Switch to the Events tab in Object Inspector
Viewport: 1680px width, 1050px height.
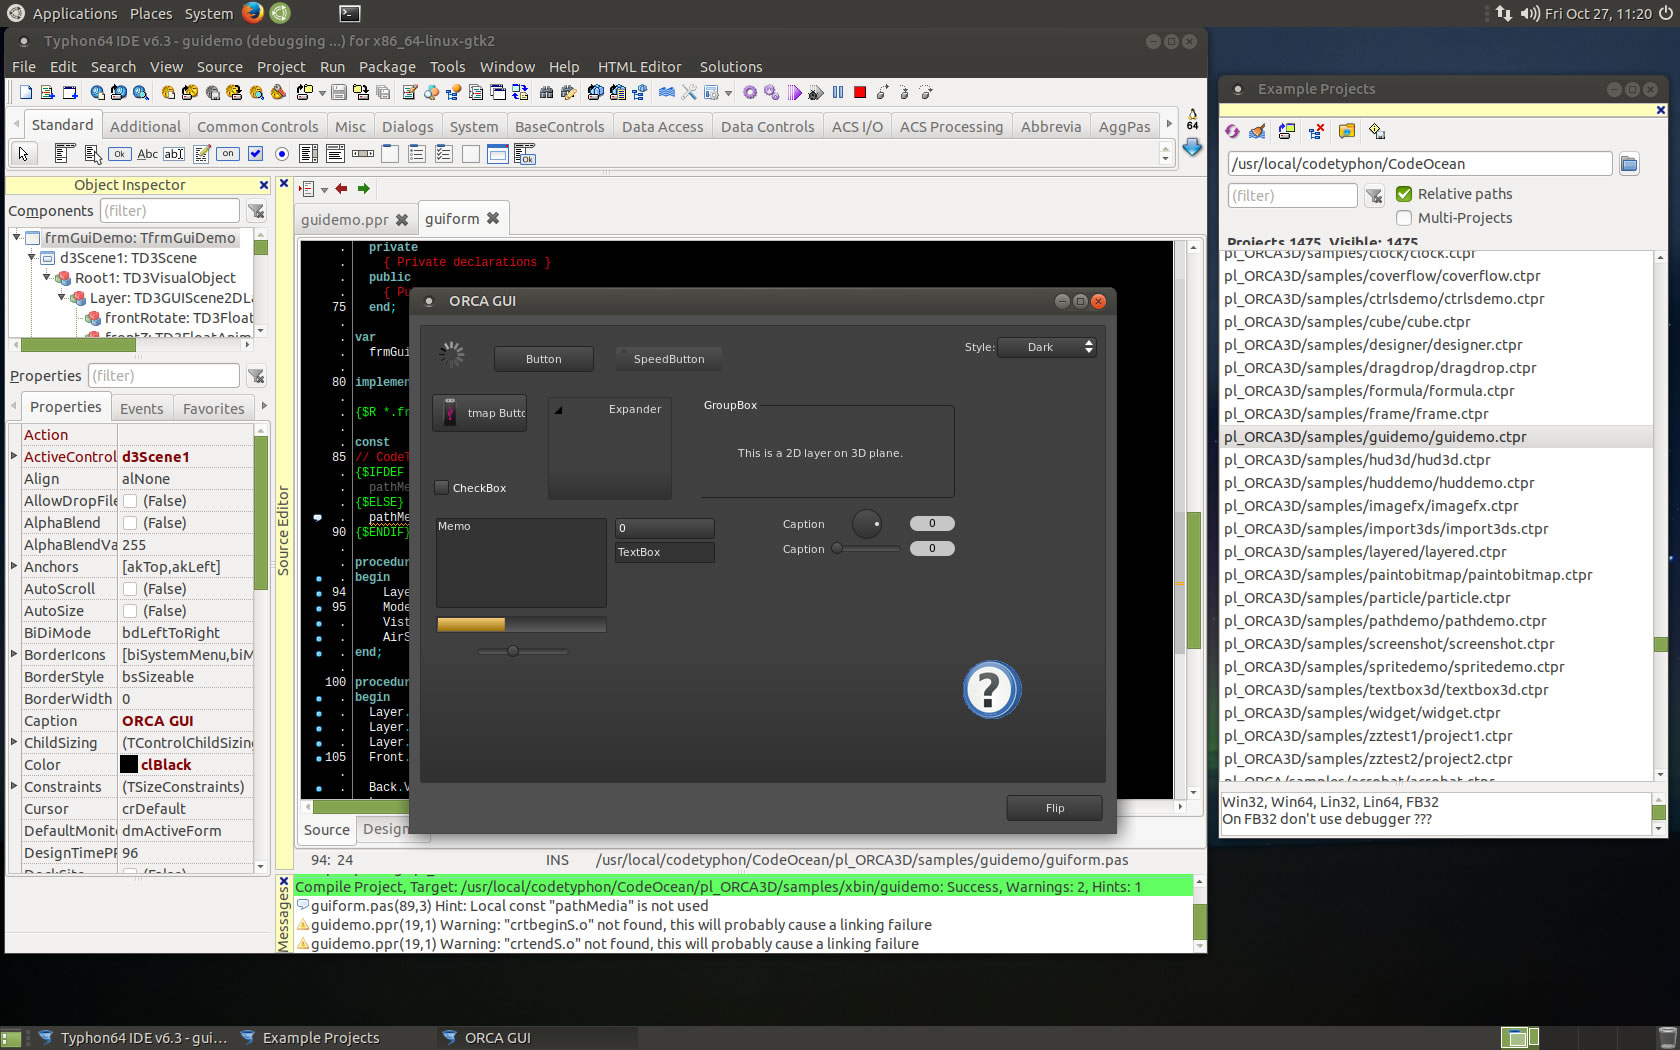tap(142, 409)
